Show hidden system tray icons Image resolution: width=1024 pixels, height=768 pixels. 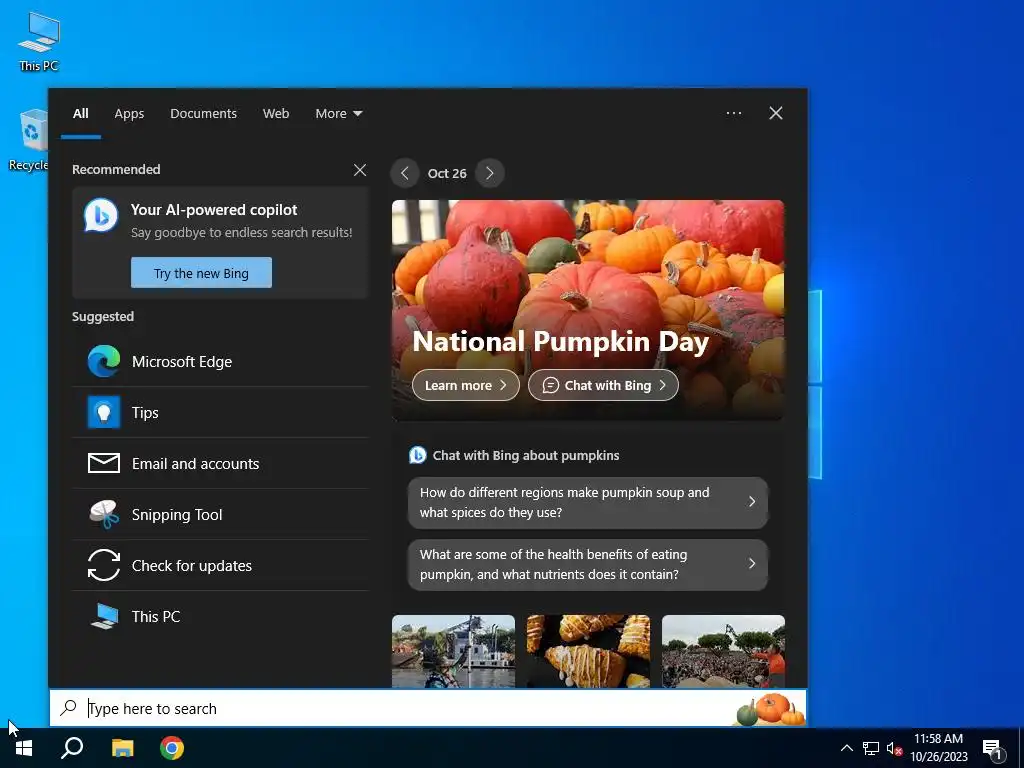846,748
